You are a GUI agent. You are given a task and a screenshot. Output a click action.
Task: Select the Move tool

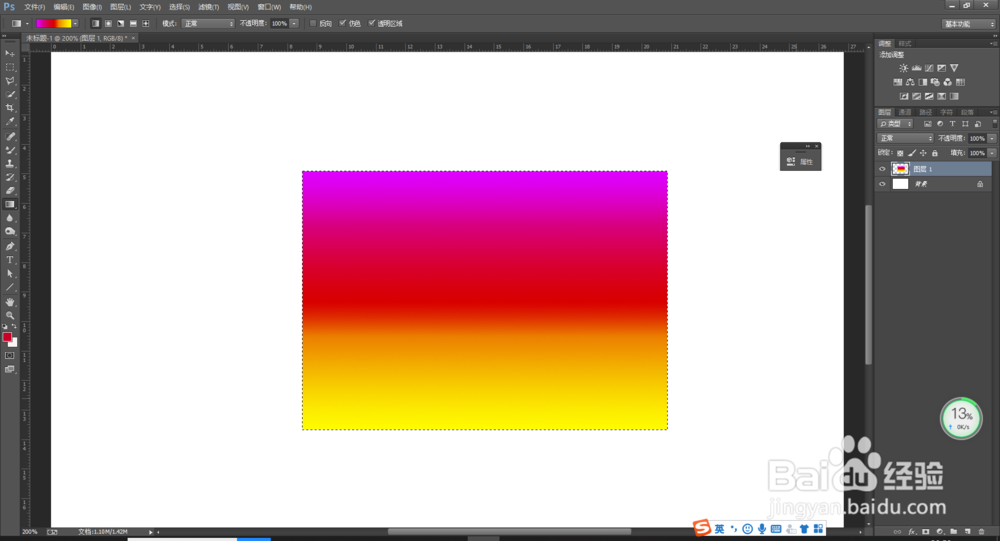click(x=10, y=53)
